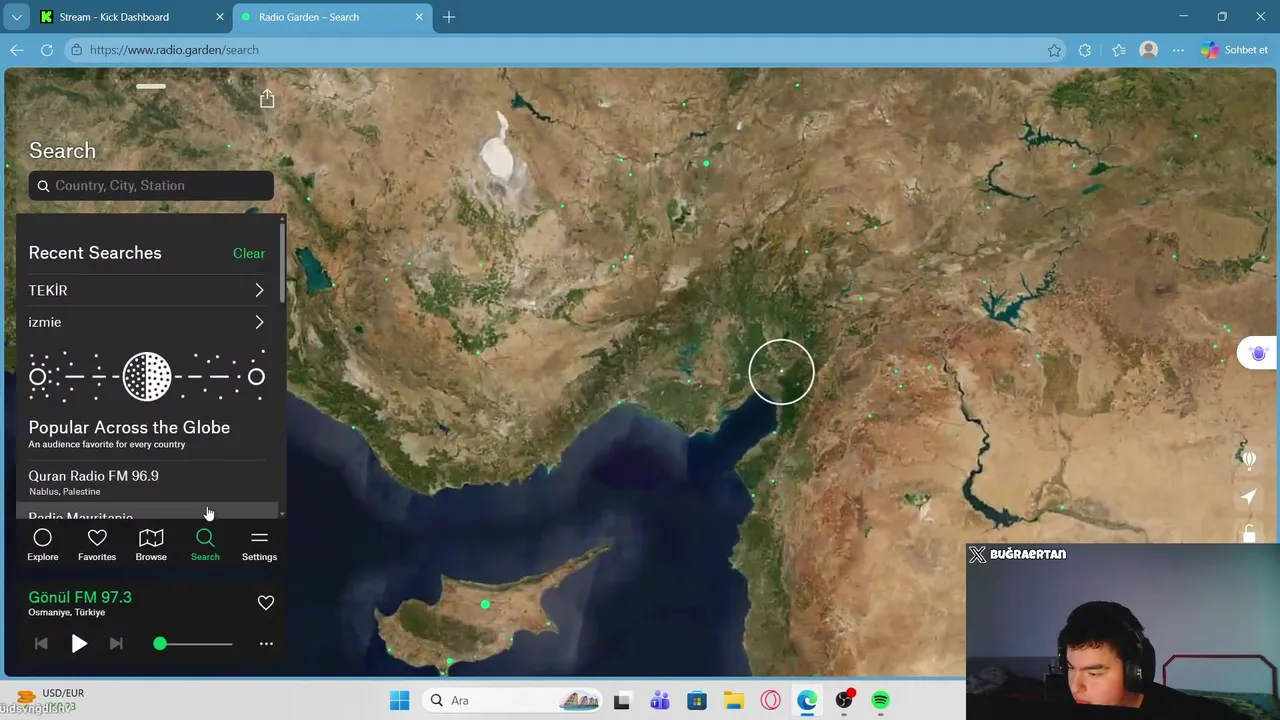The height and width of the screenshot is (720, 1280).
Task: Open Microsoft Teams from the taskbar
Action: click(x=659, y=700)
